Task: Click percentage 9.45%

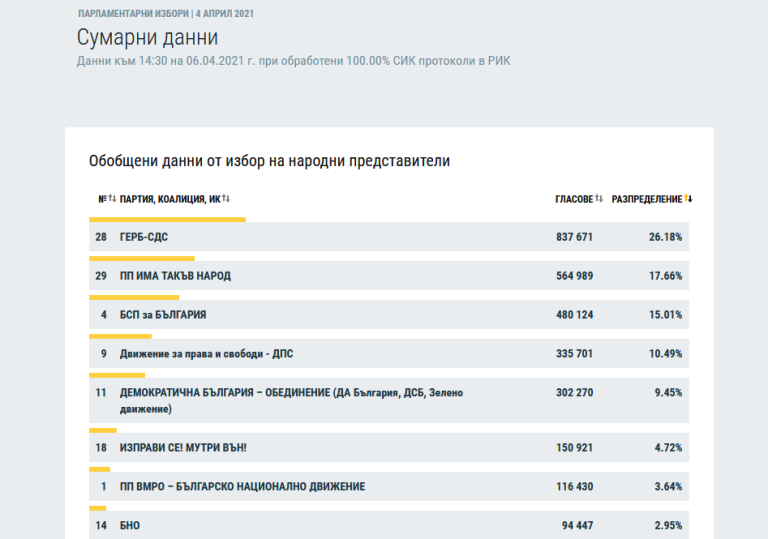Action: tap(668, 392)
